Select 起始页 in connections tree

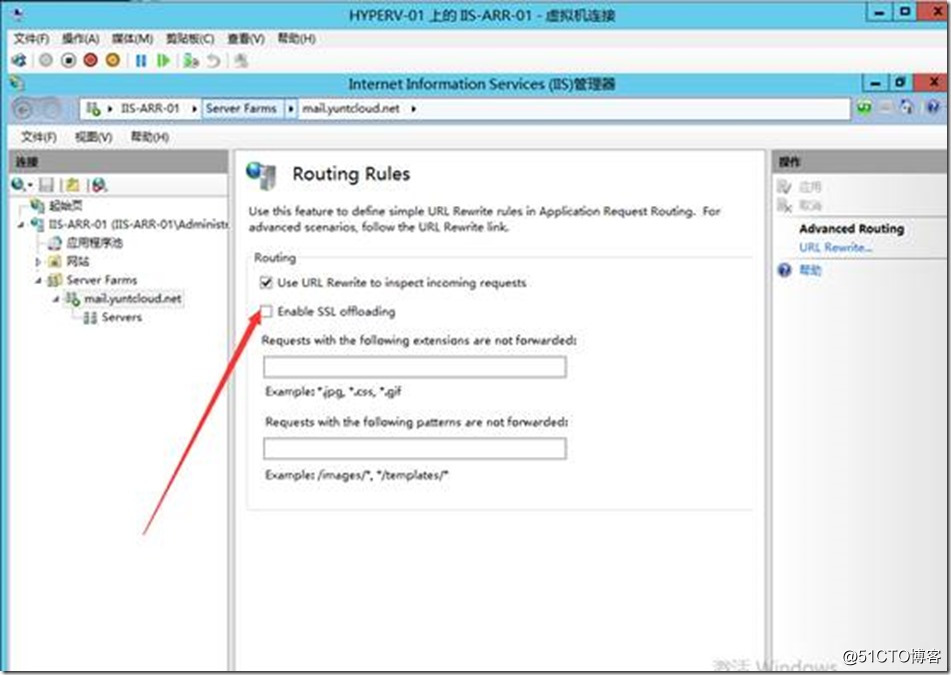[66, 206]
